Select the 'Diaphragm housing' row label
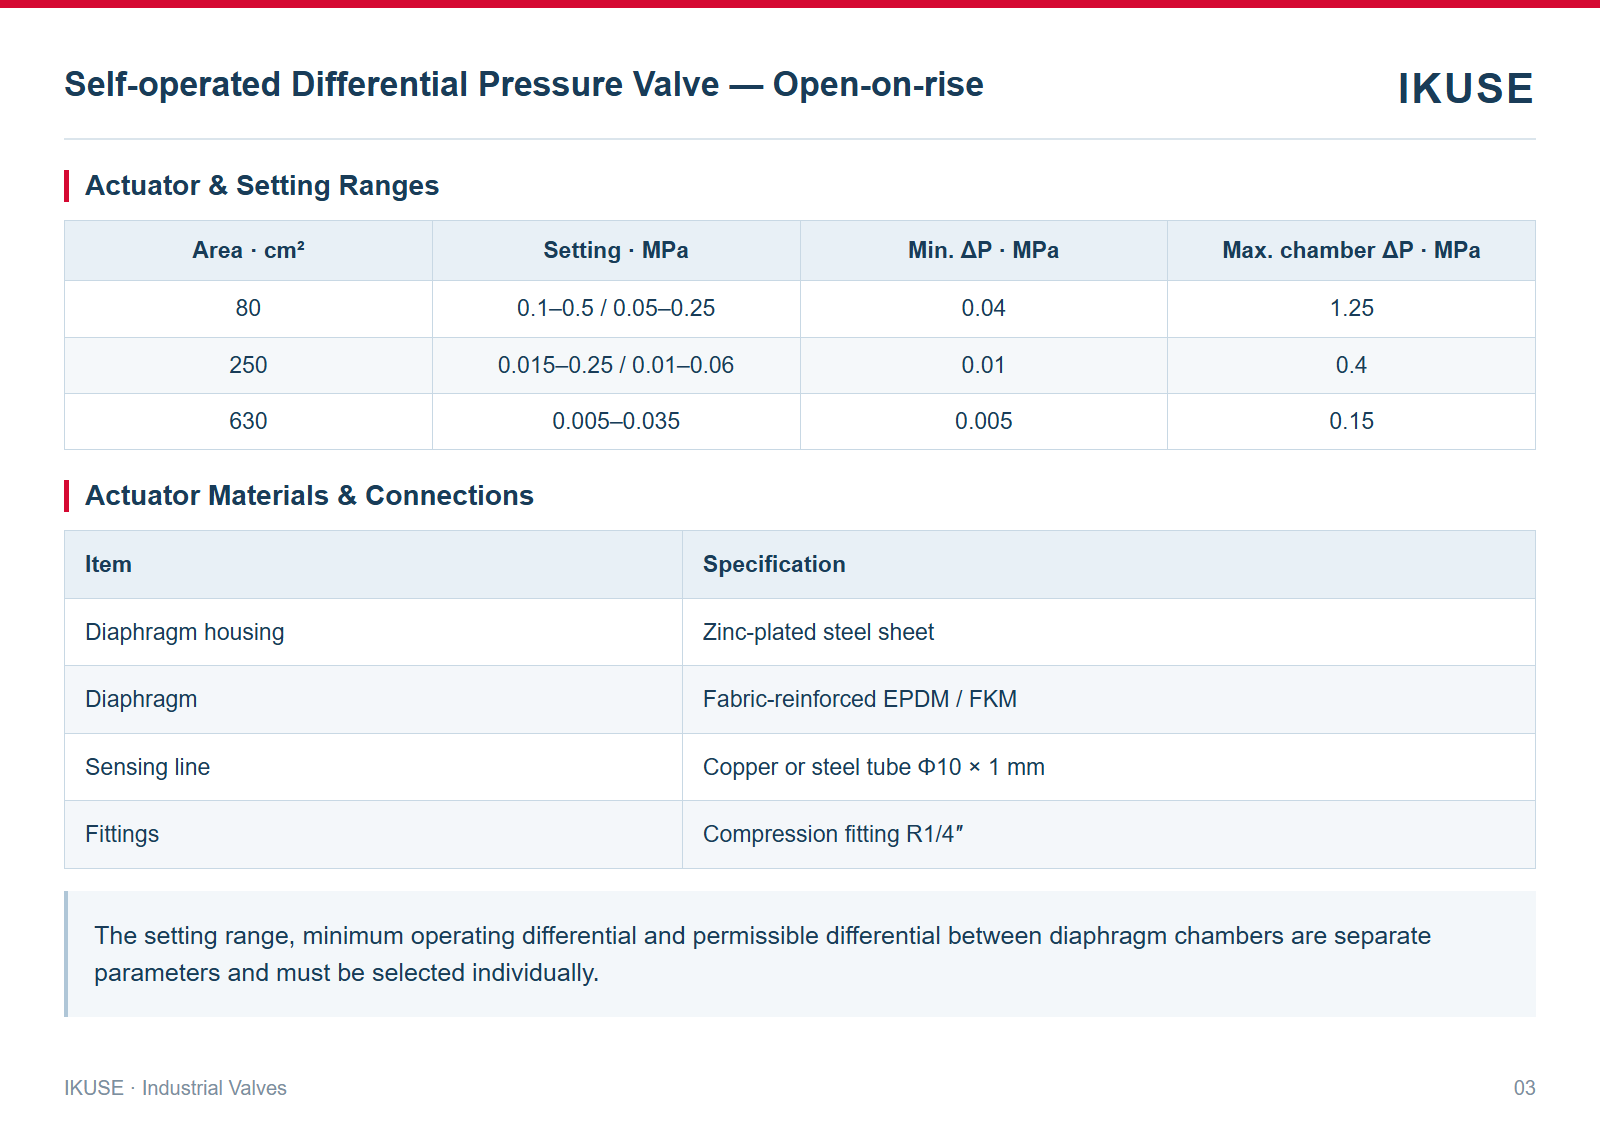The height and width of the screenshot is (1127, 1600). click(x=185, y=632)
